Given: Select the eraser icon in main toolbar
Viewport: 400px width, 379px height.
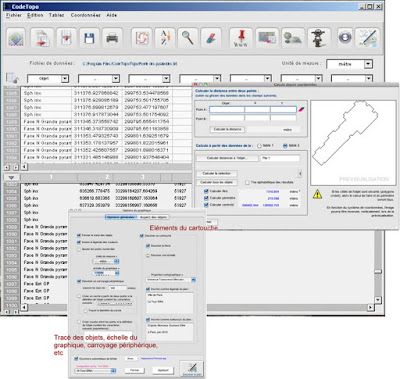Looking at the screenshot, I should coord(211,38).
